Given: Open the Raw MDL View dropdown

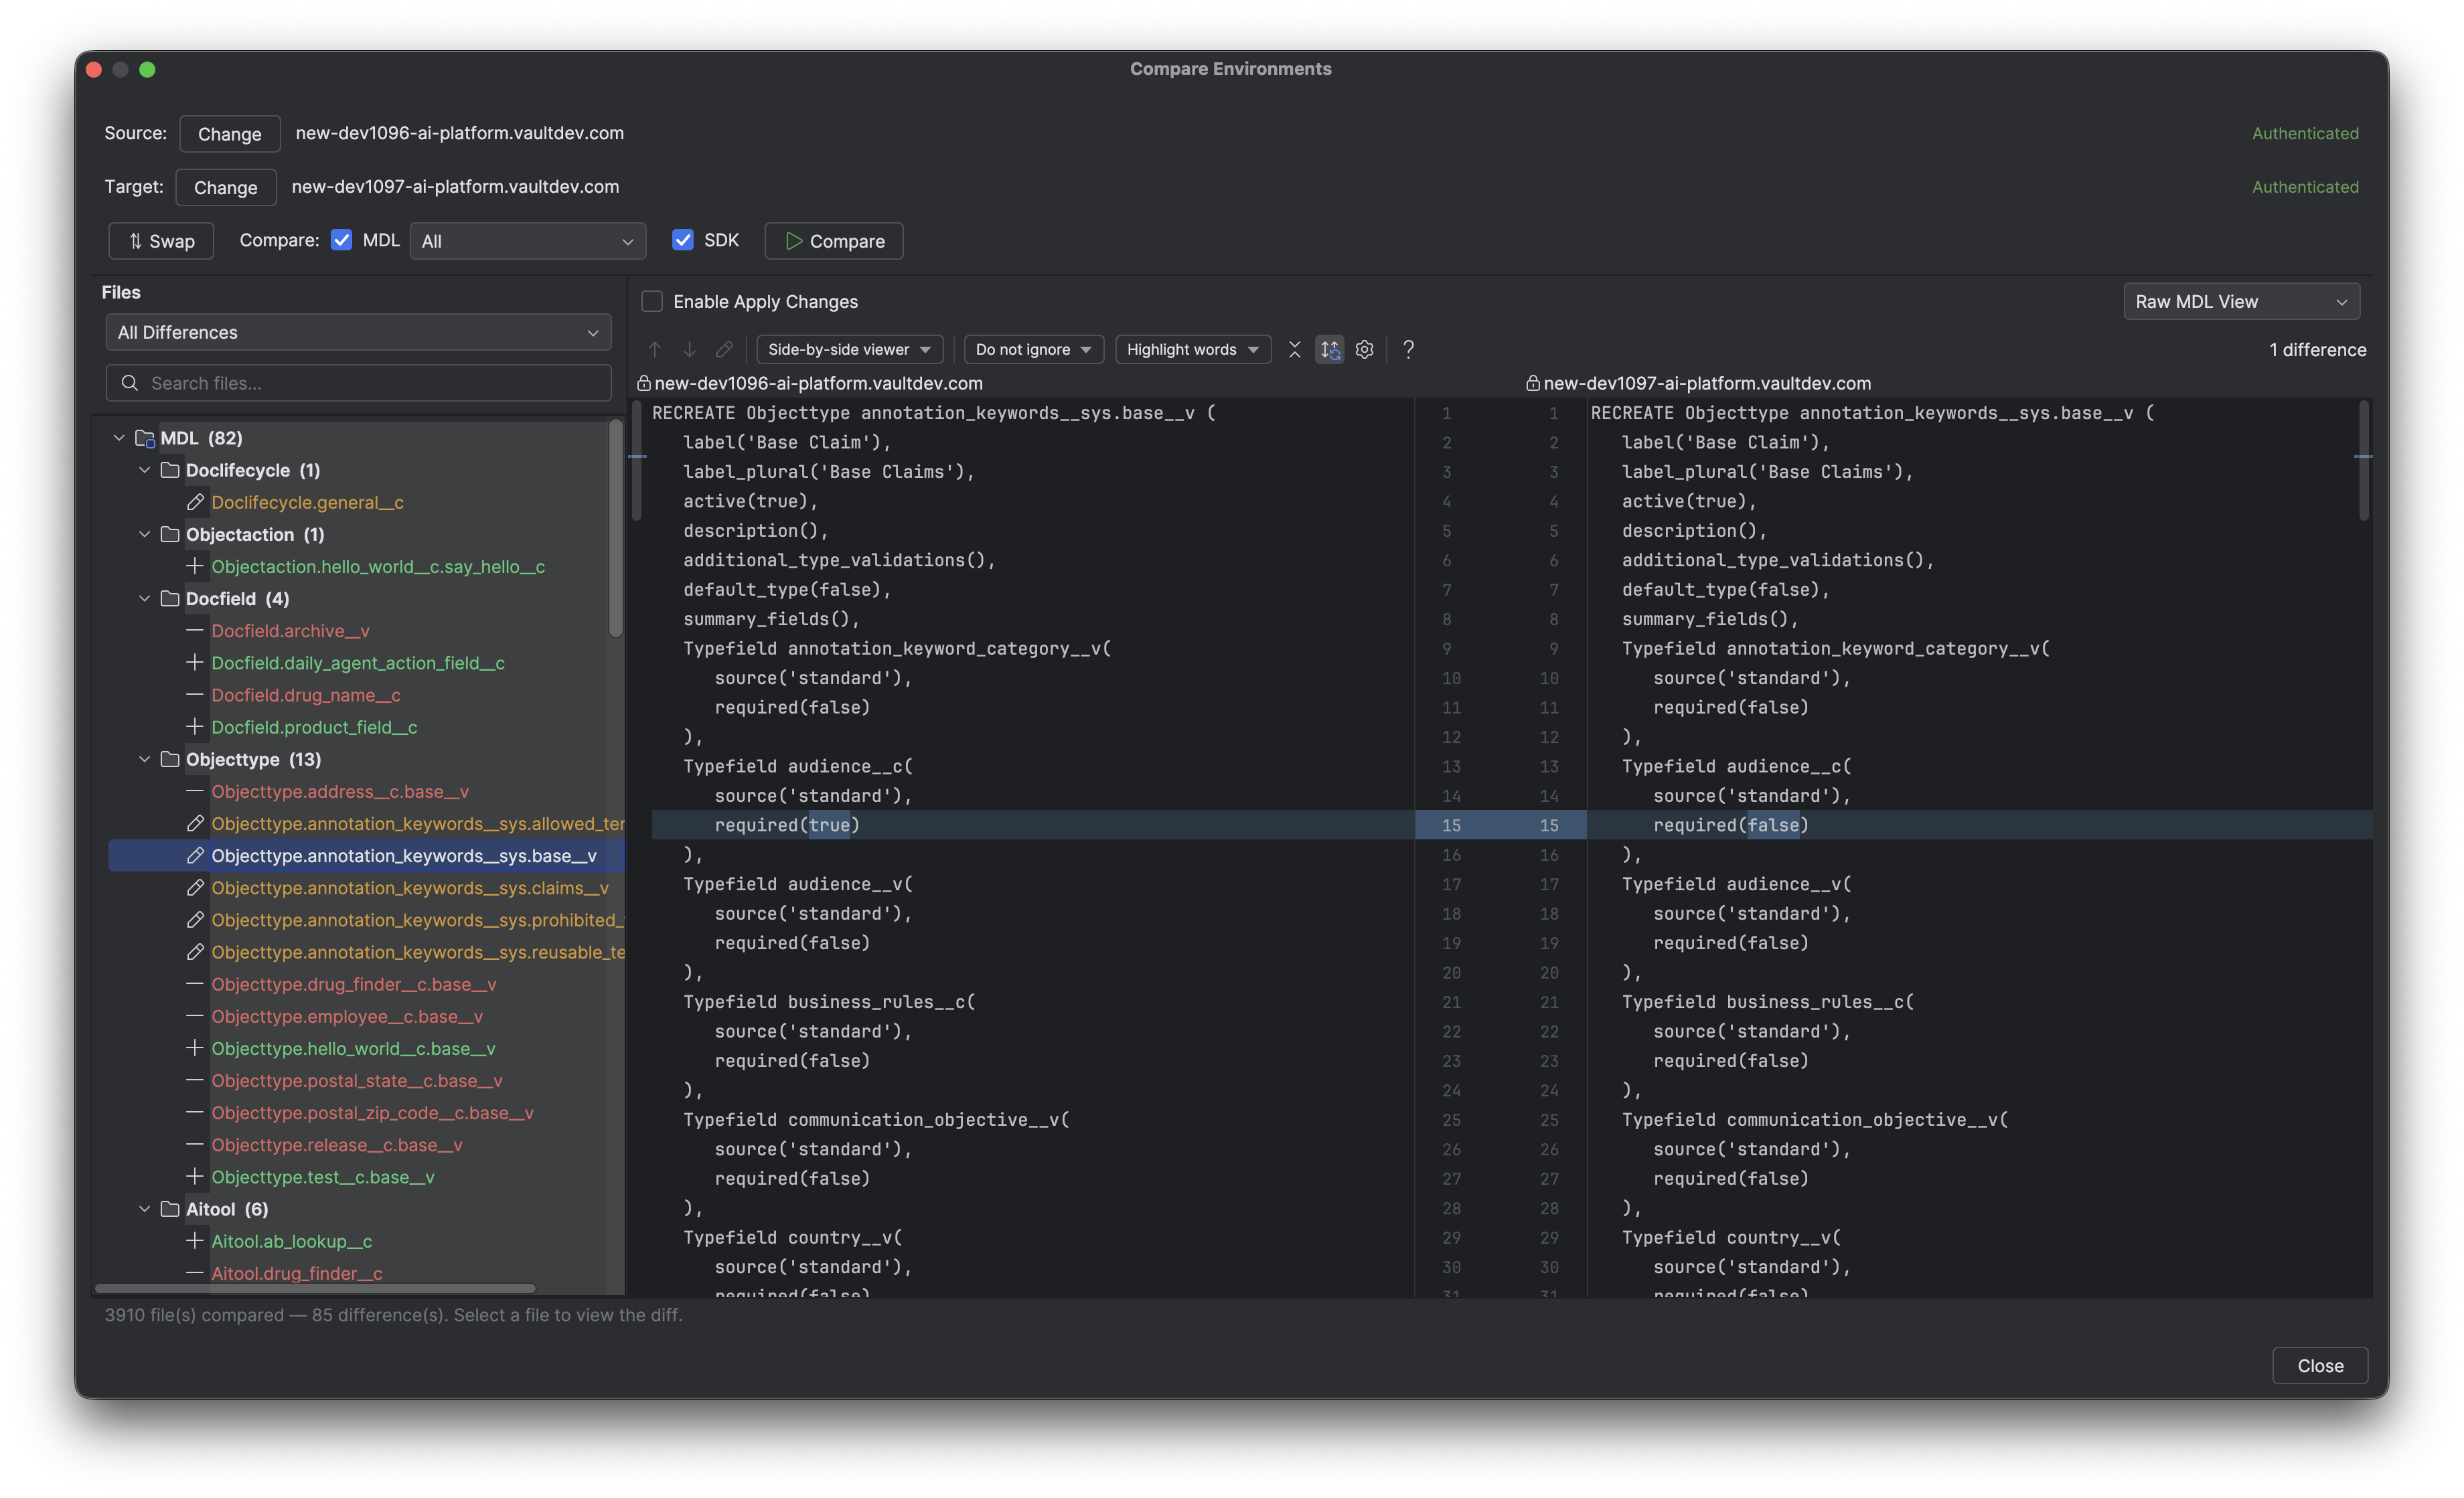Looking at the screenshot, I should pyautogui.click(x=2241, y=301).
